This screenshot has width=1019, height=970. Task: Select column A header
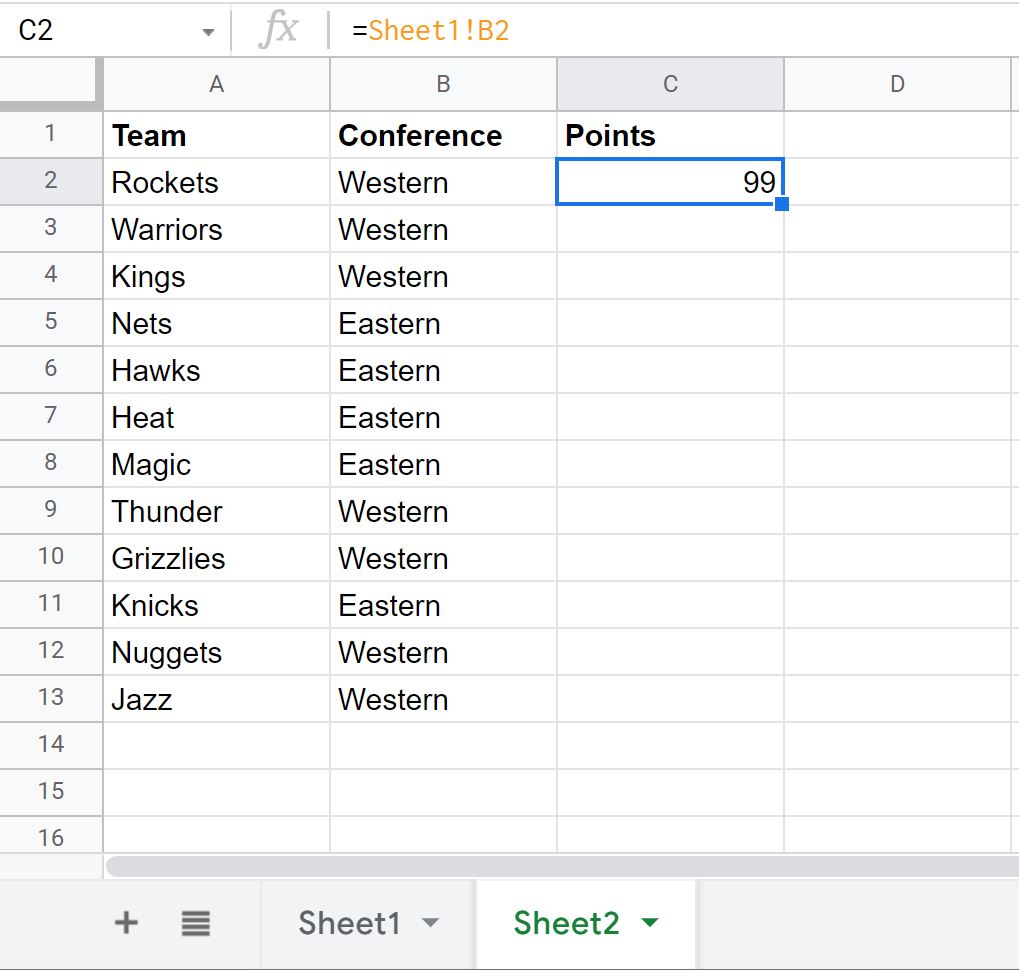point(216,84)
